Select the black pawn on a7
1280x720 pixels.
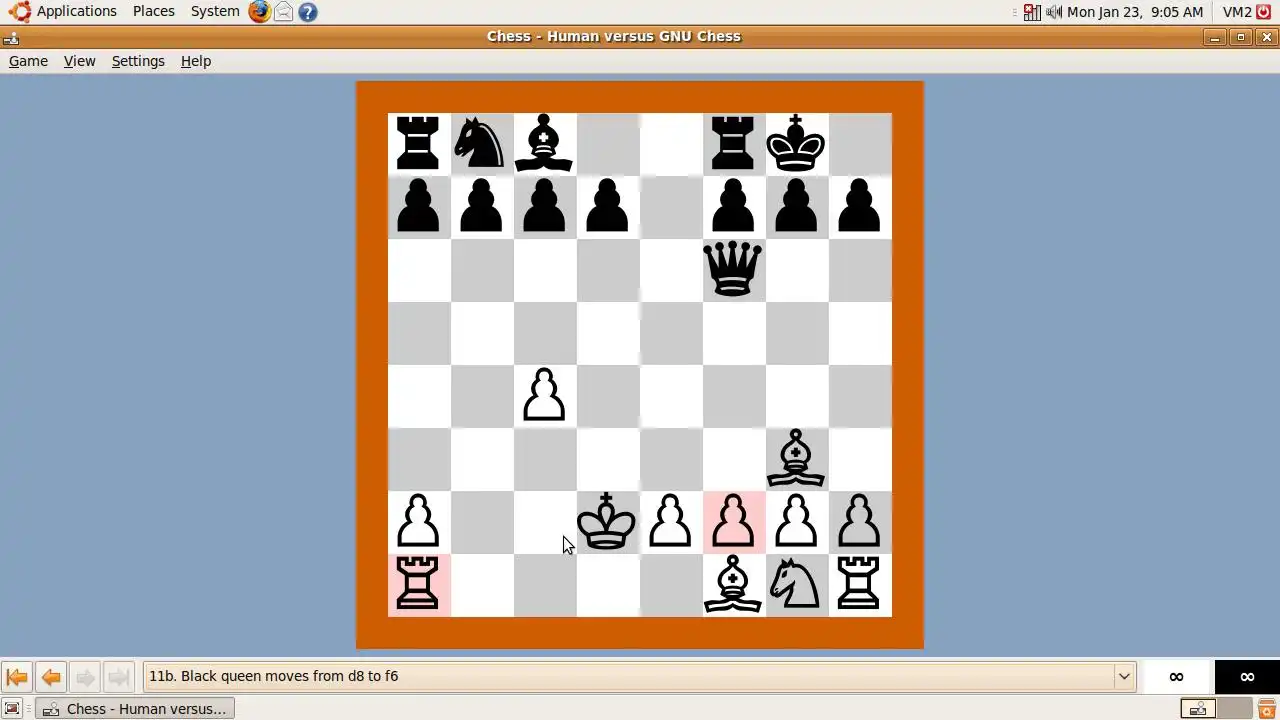pos(418,206)
